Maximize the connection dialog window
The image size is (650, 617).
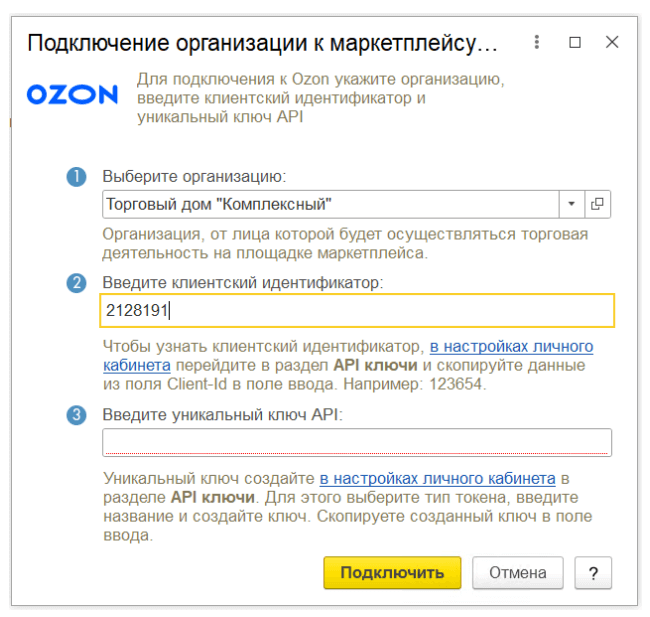tap(575, 43)
